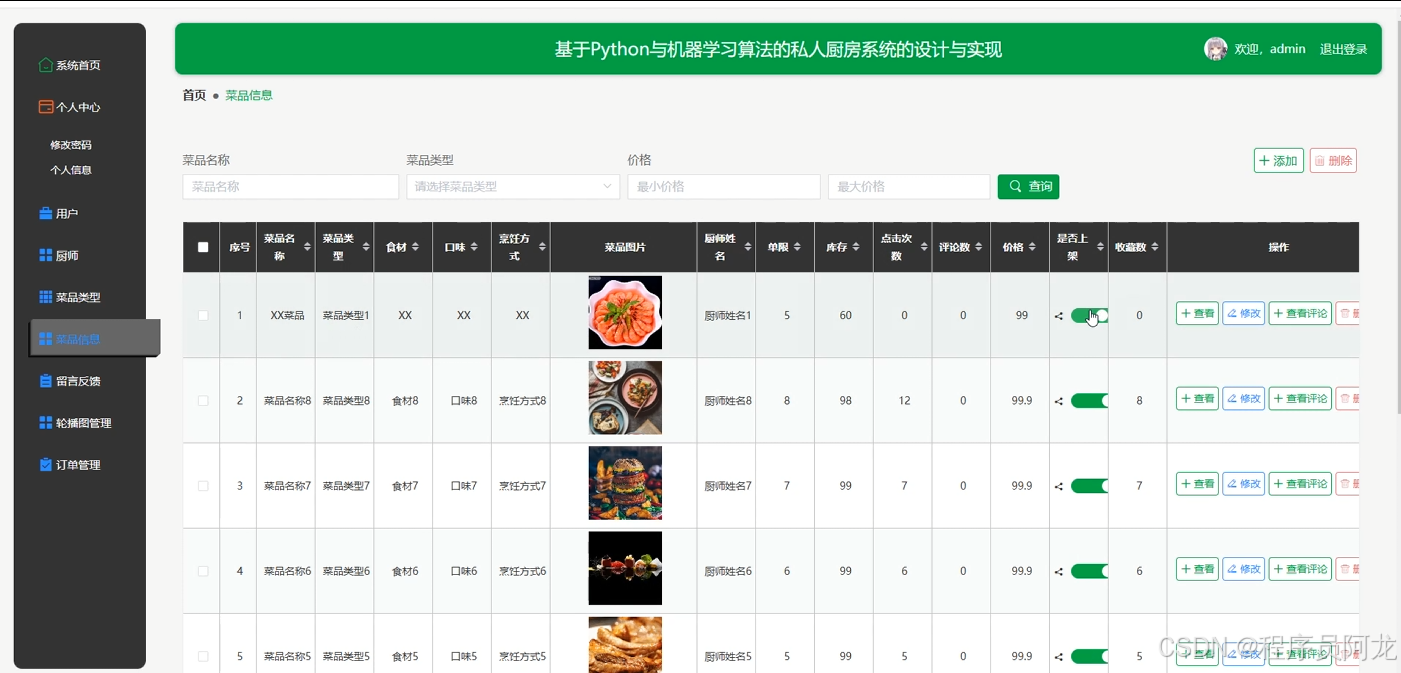Viewport: 1401px width, 673px height.
Task: Focus the 菜品名称 search field
Action: coord(290,187)
